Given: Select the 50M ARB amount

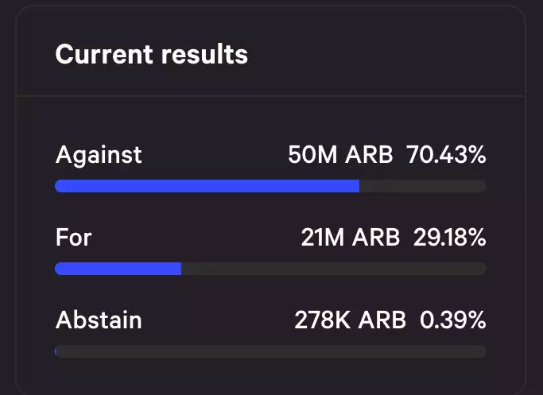Looking at the screenshot, I should click(x=340, y=154).
